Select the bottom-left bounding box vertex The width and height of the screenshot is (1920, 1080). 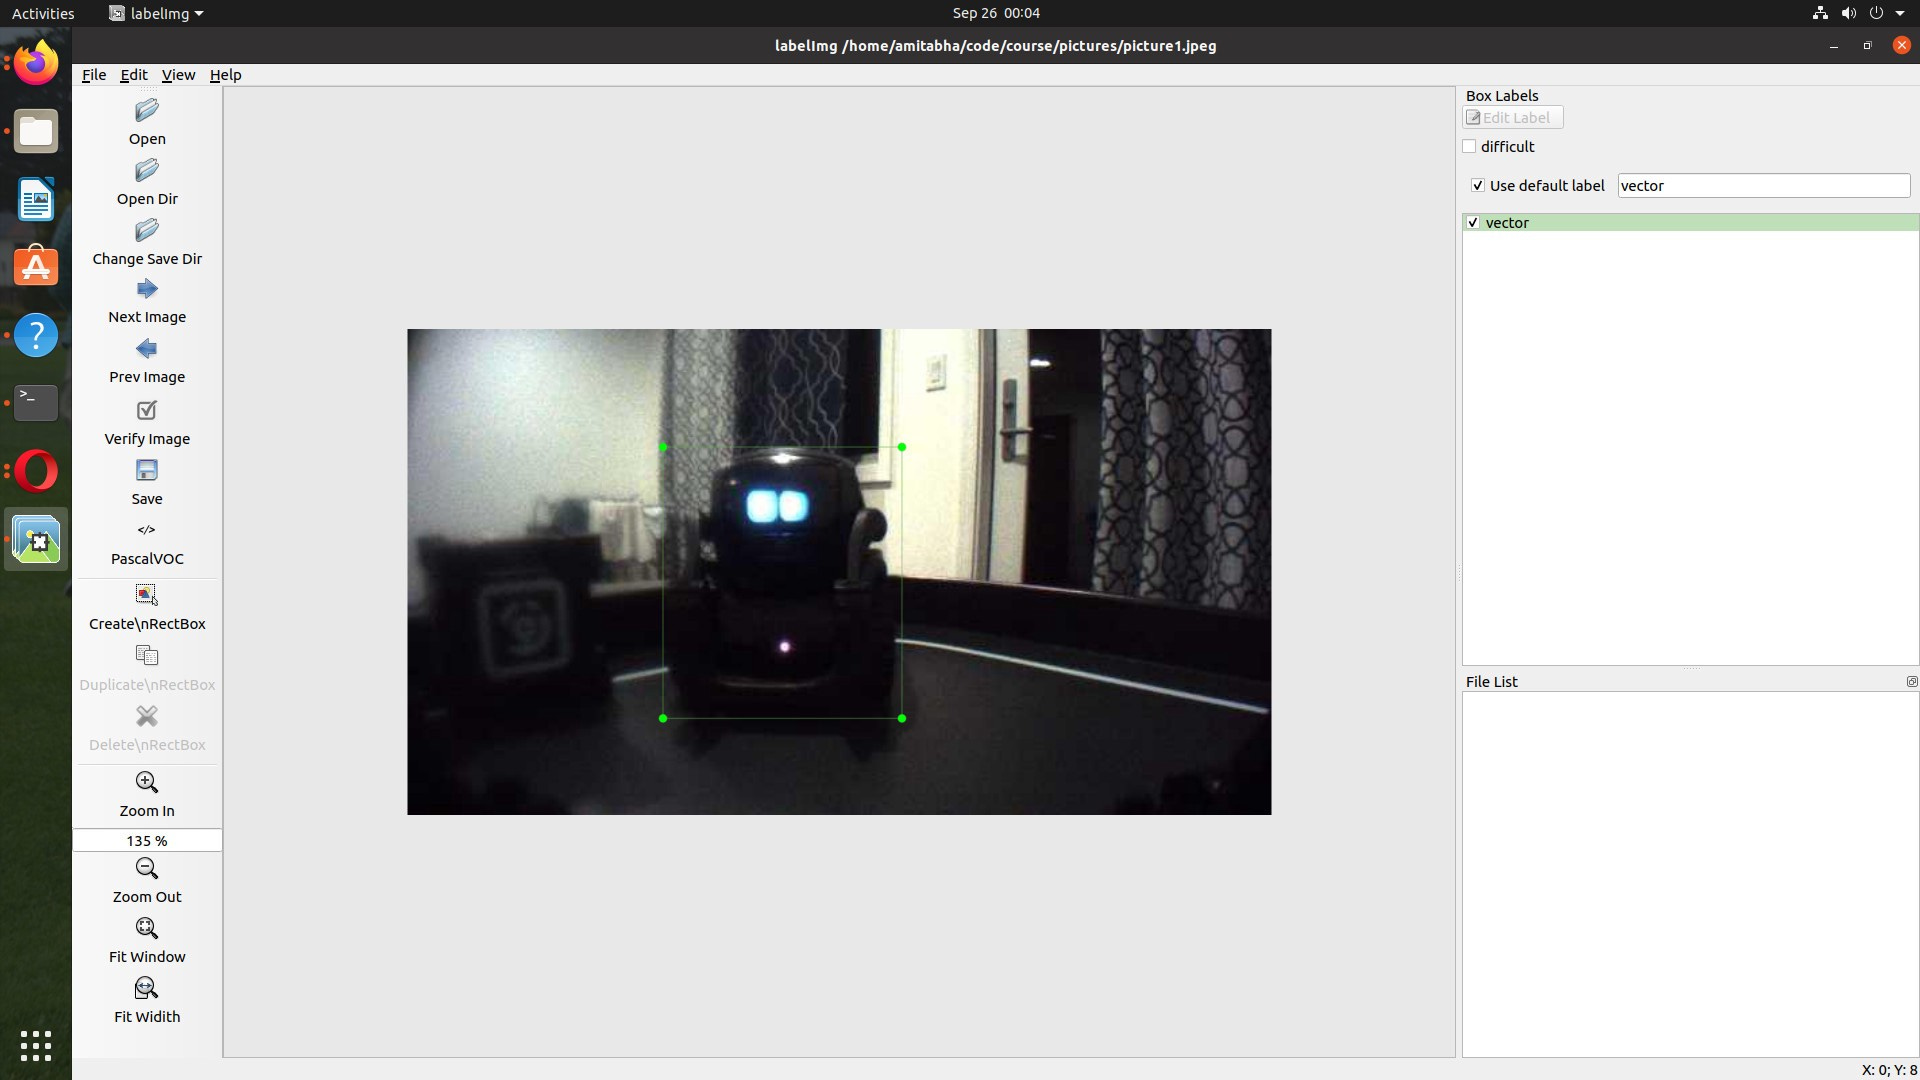pos(663,719)
